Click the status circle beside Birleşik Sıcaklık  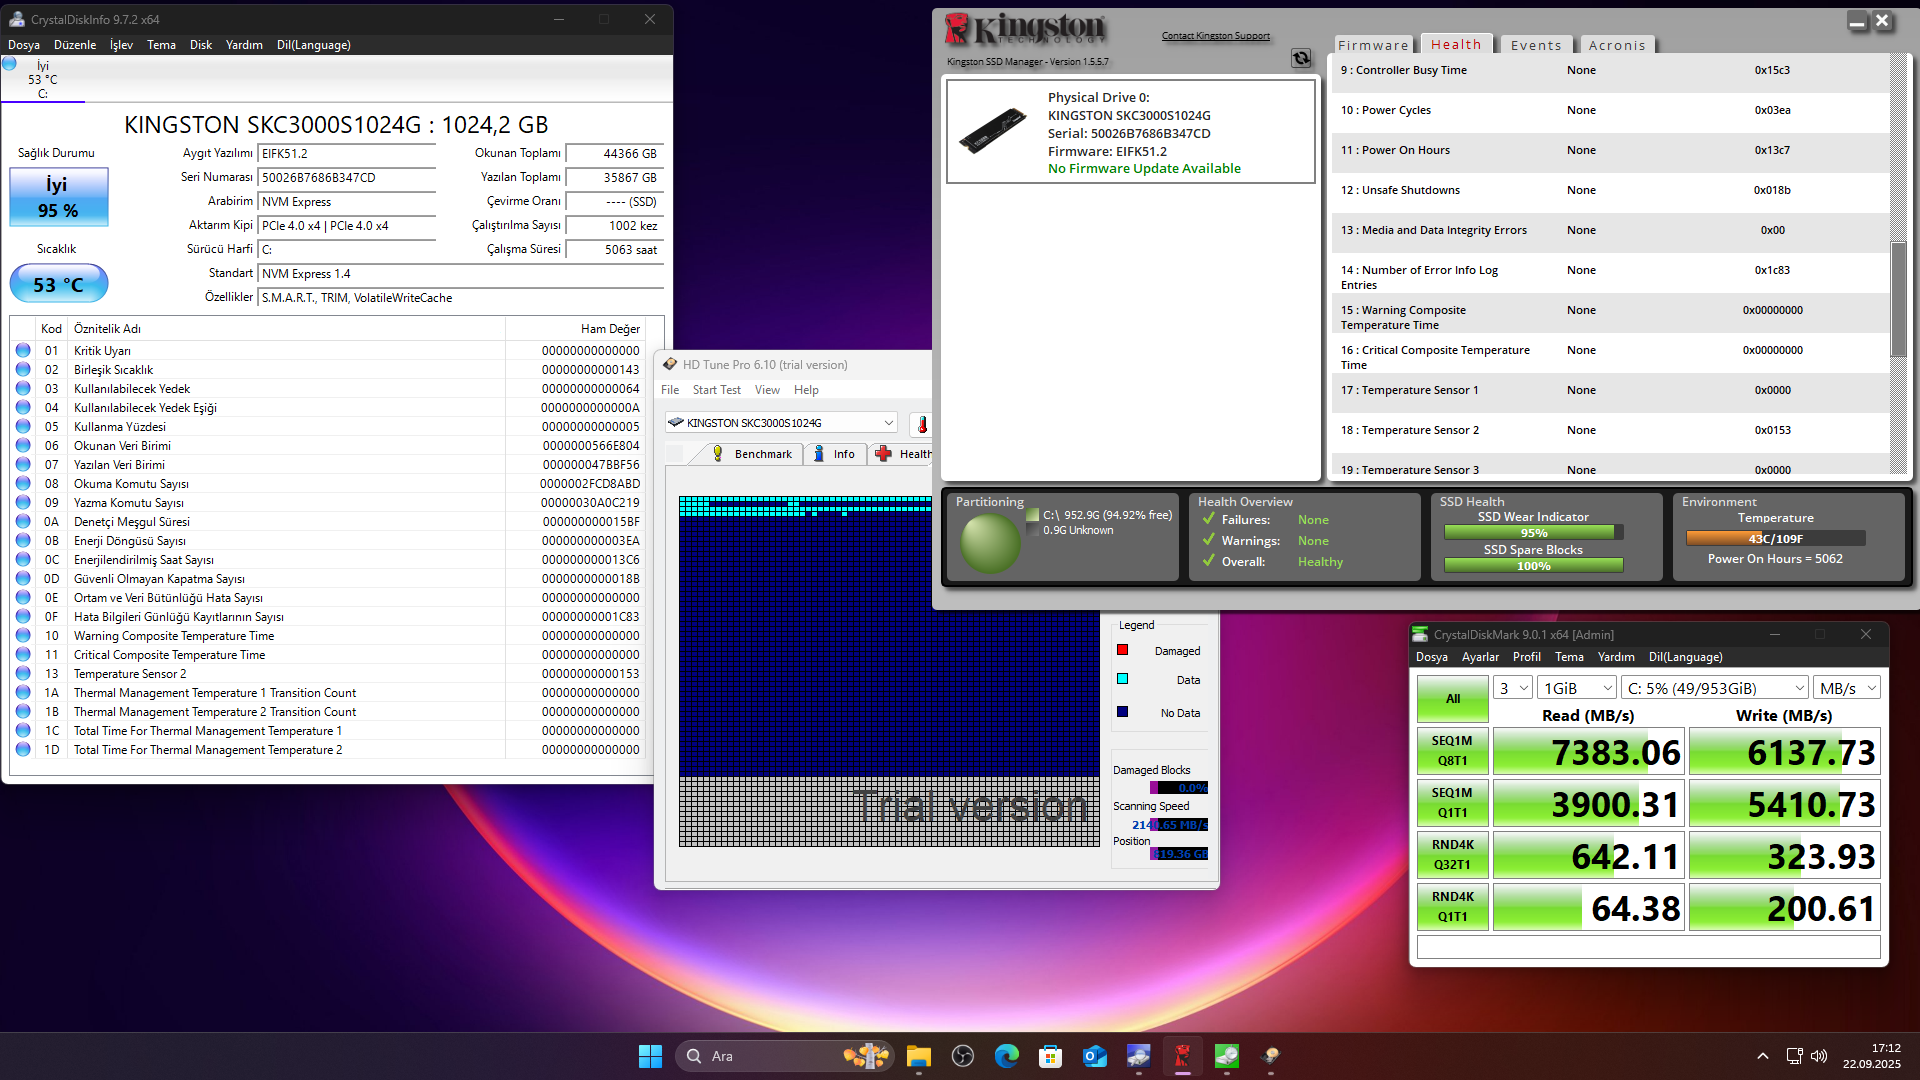pyautogui.click(x=23, y=370)
